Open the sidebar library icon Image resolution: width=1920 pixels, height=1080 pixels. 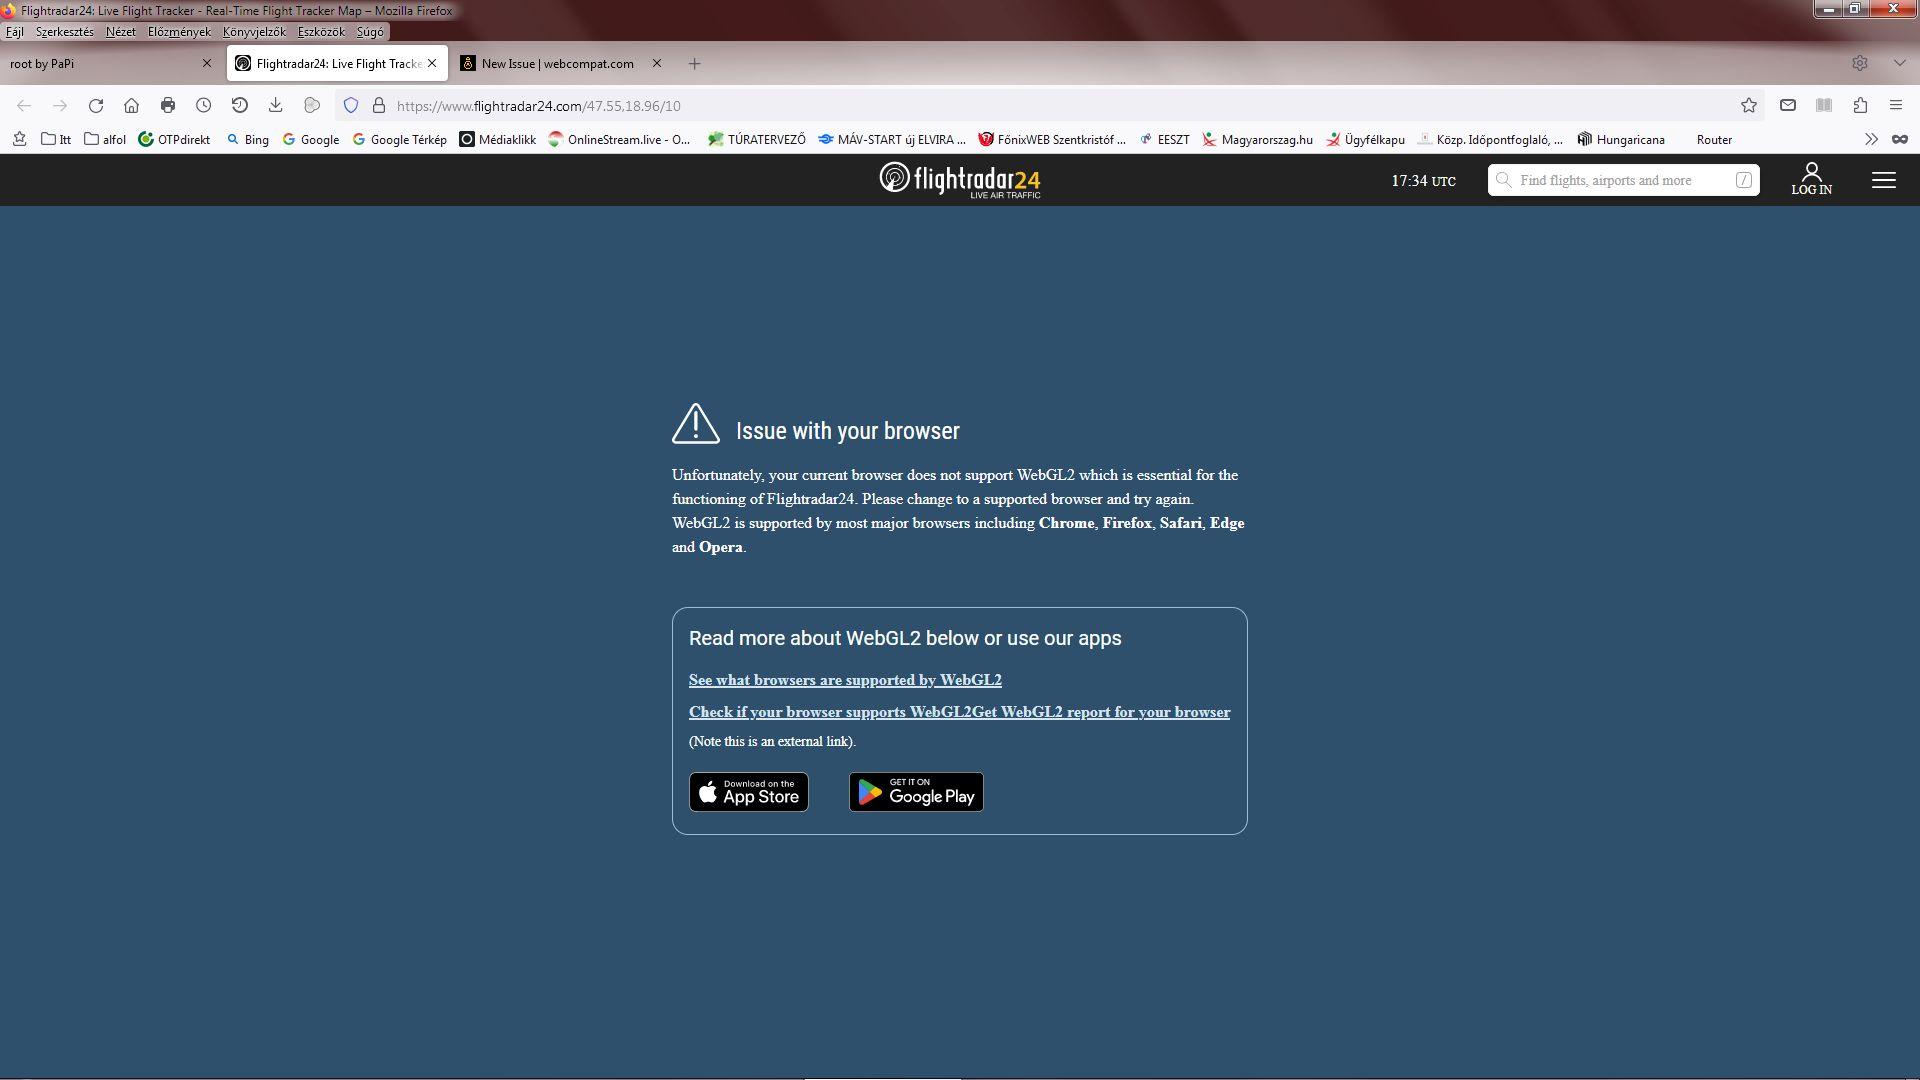[1824, 106]
